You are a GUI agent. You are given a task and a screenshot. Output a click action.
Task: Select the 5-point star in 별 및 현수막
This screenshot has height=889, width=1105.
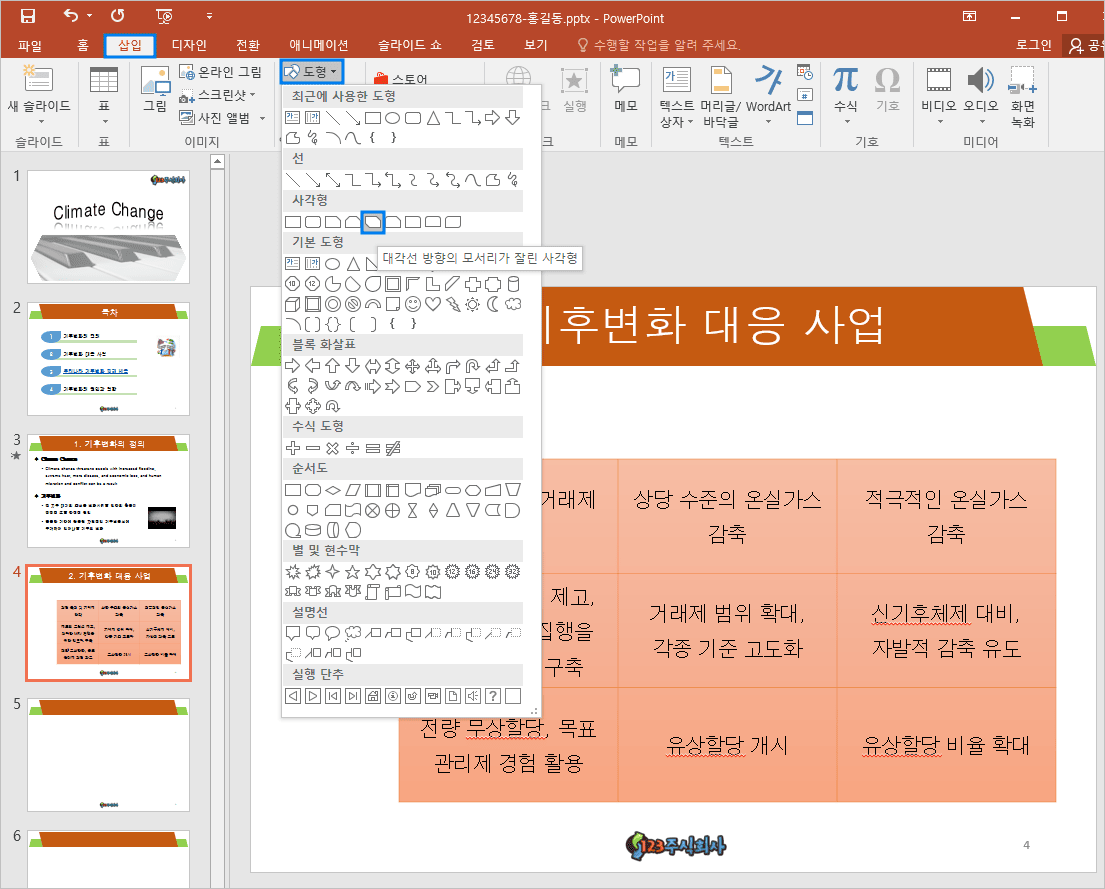pos(353,572)
